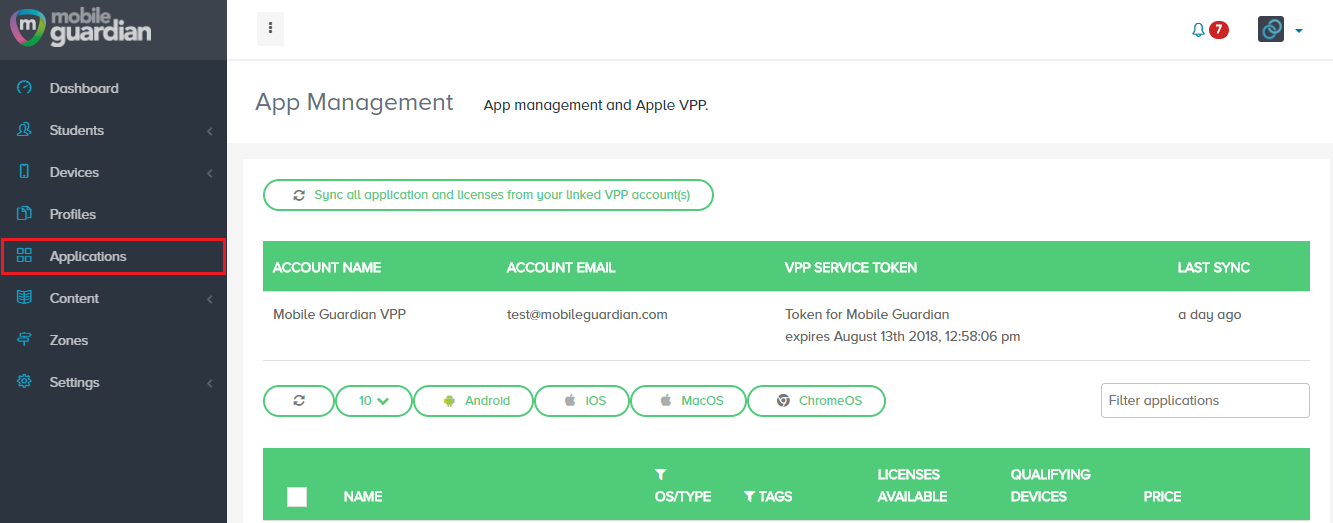1333x523 pixels.
Task: Sort by NAME column header
Action: coord(363,496)
